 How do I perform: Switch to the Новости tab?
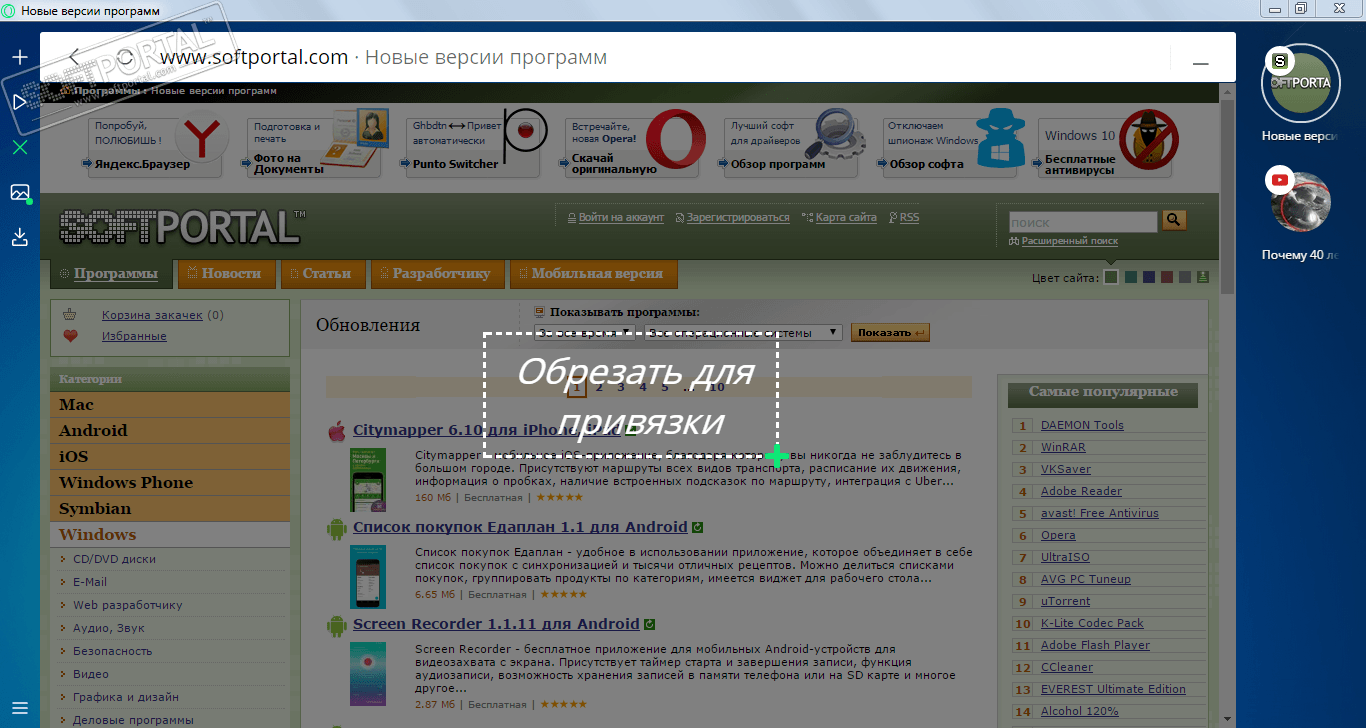[x=224, y=273]
